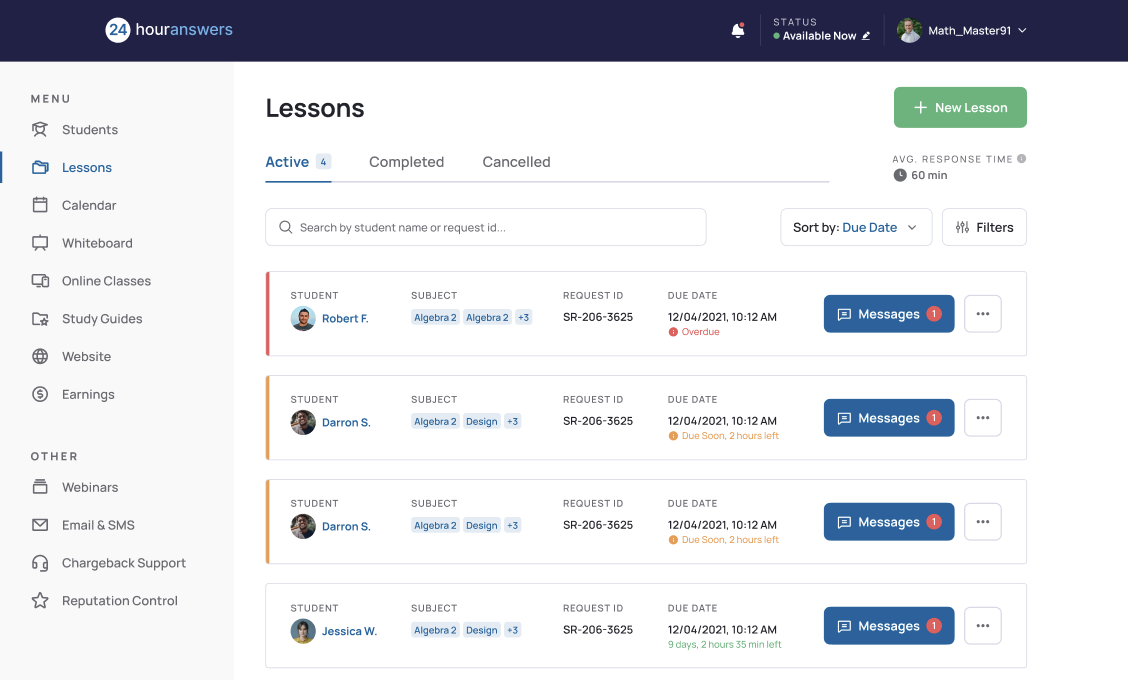Click the clock icon beside 60 min
1128x680 pixels.
click(900, 175)
